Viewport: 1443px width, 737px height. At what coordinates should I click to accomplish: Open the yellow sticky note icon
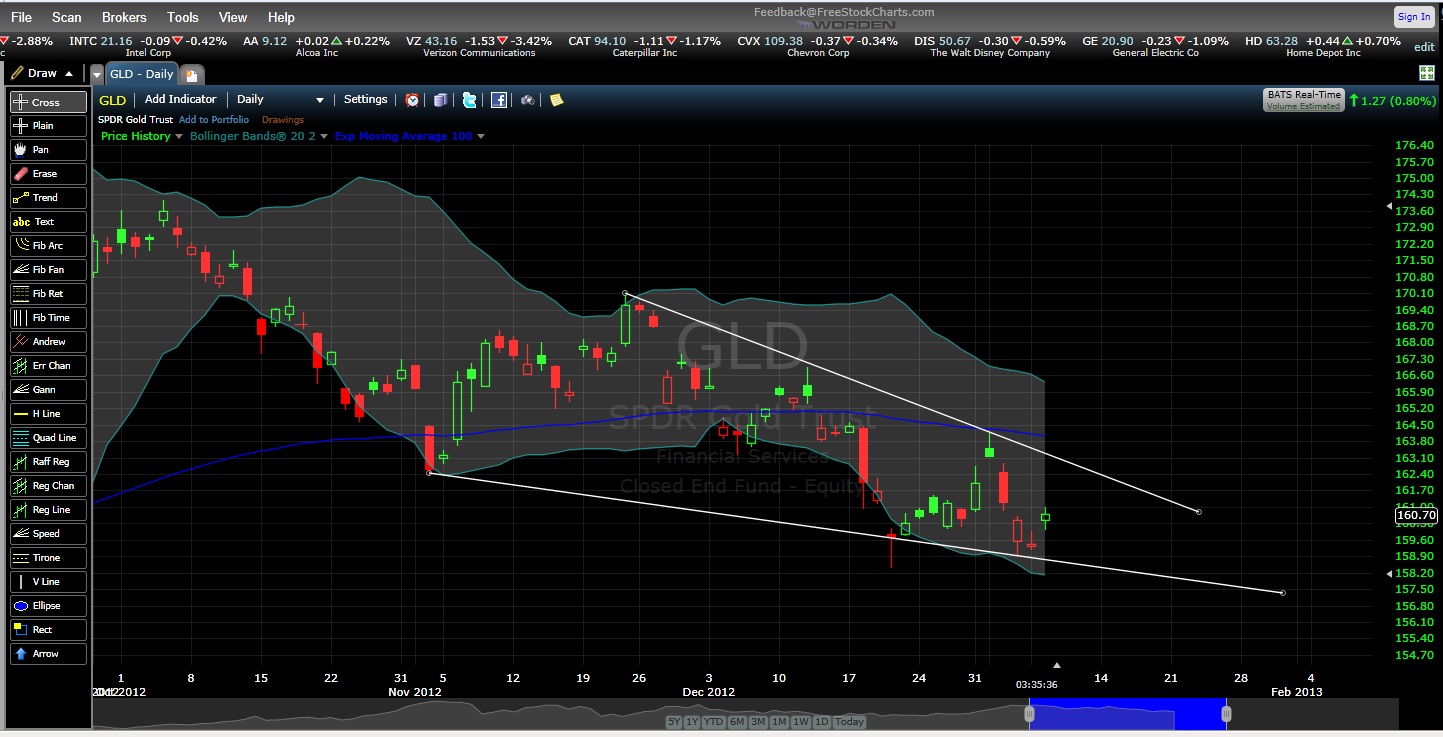tap(557, 100)
